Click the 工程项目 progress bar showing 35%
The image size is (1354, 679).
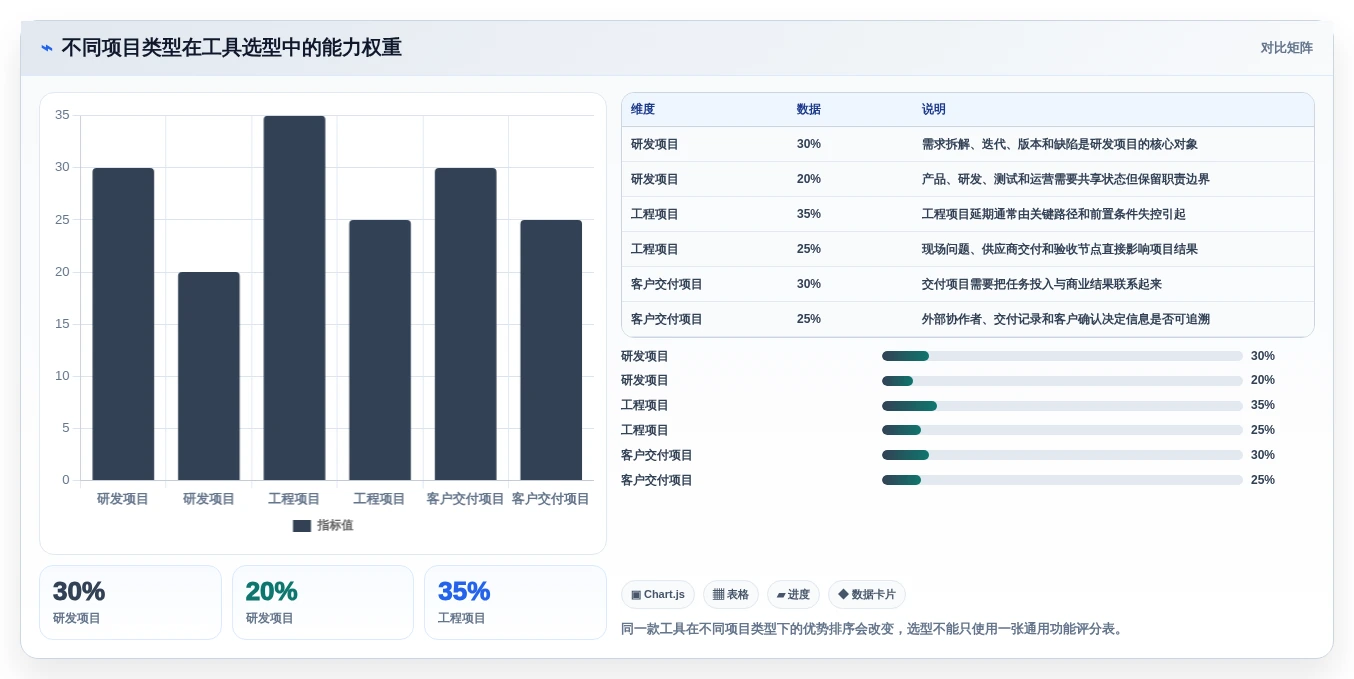[x=1062, y=406]
